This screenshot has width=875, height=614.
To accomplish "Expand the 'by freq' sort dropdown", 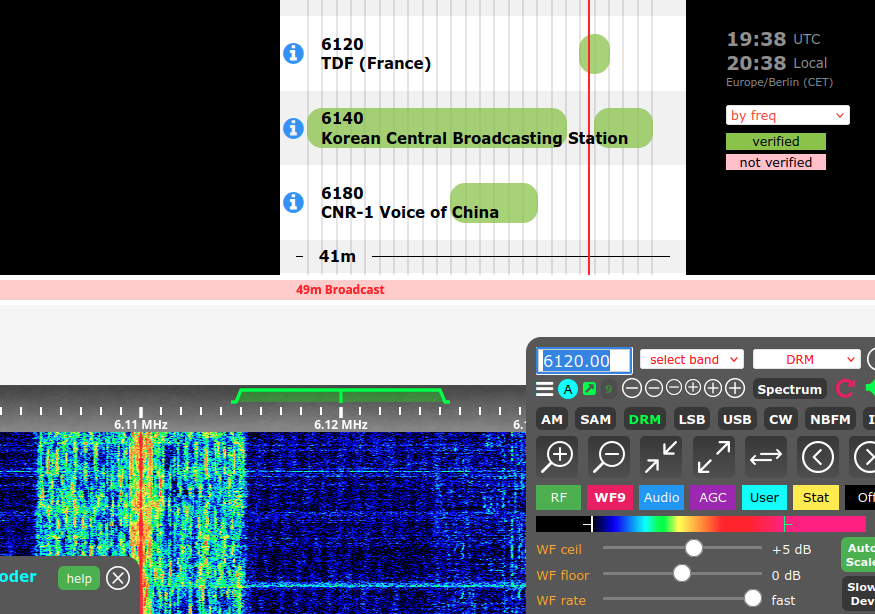I will point(787,115).
